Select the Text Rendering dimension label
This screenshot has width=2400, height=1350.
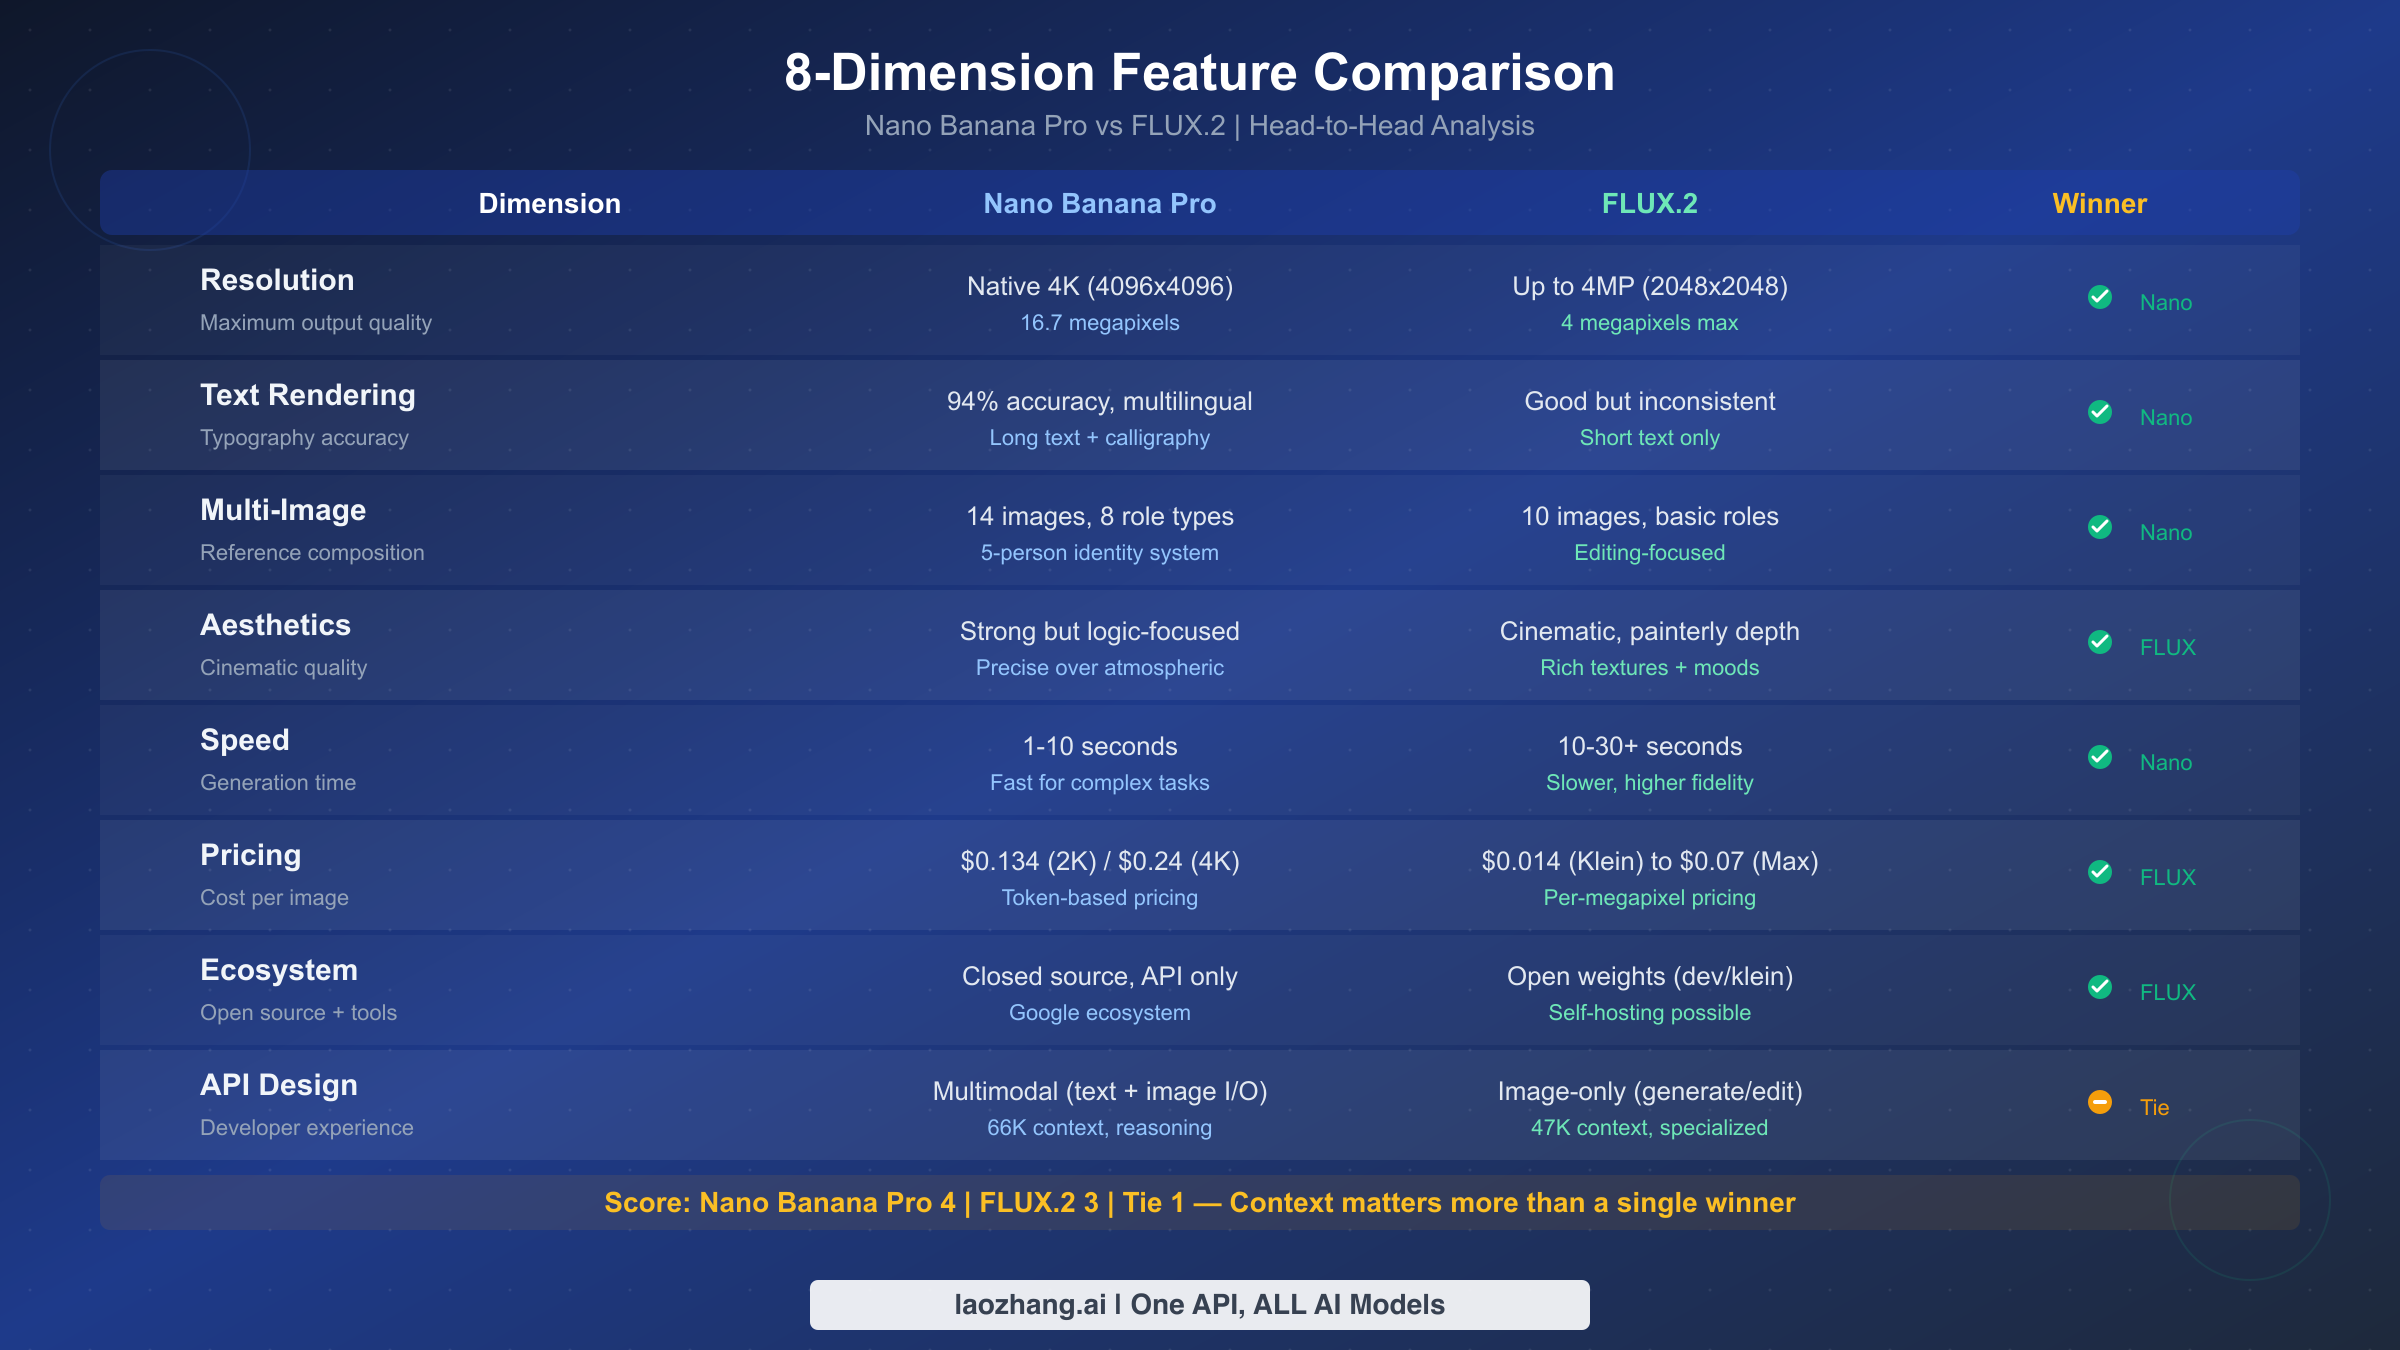pos(308,395)
